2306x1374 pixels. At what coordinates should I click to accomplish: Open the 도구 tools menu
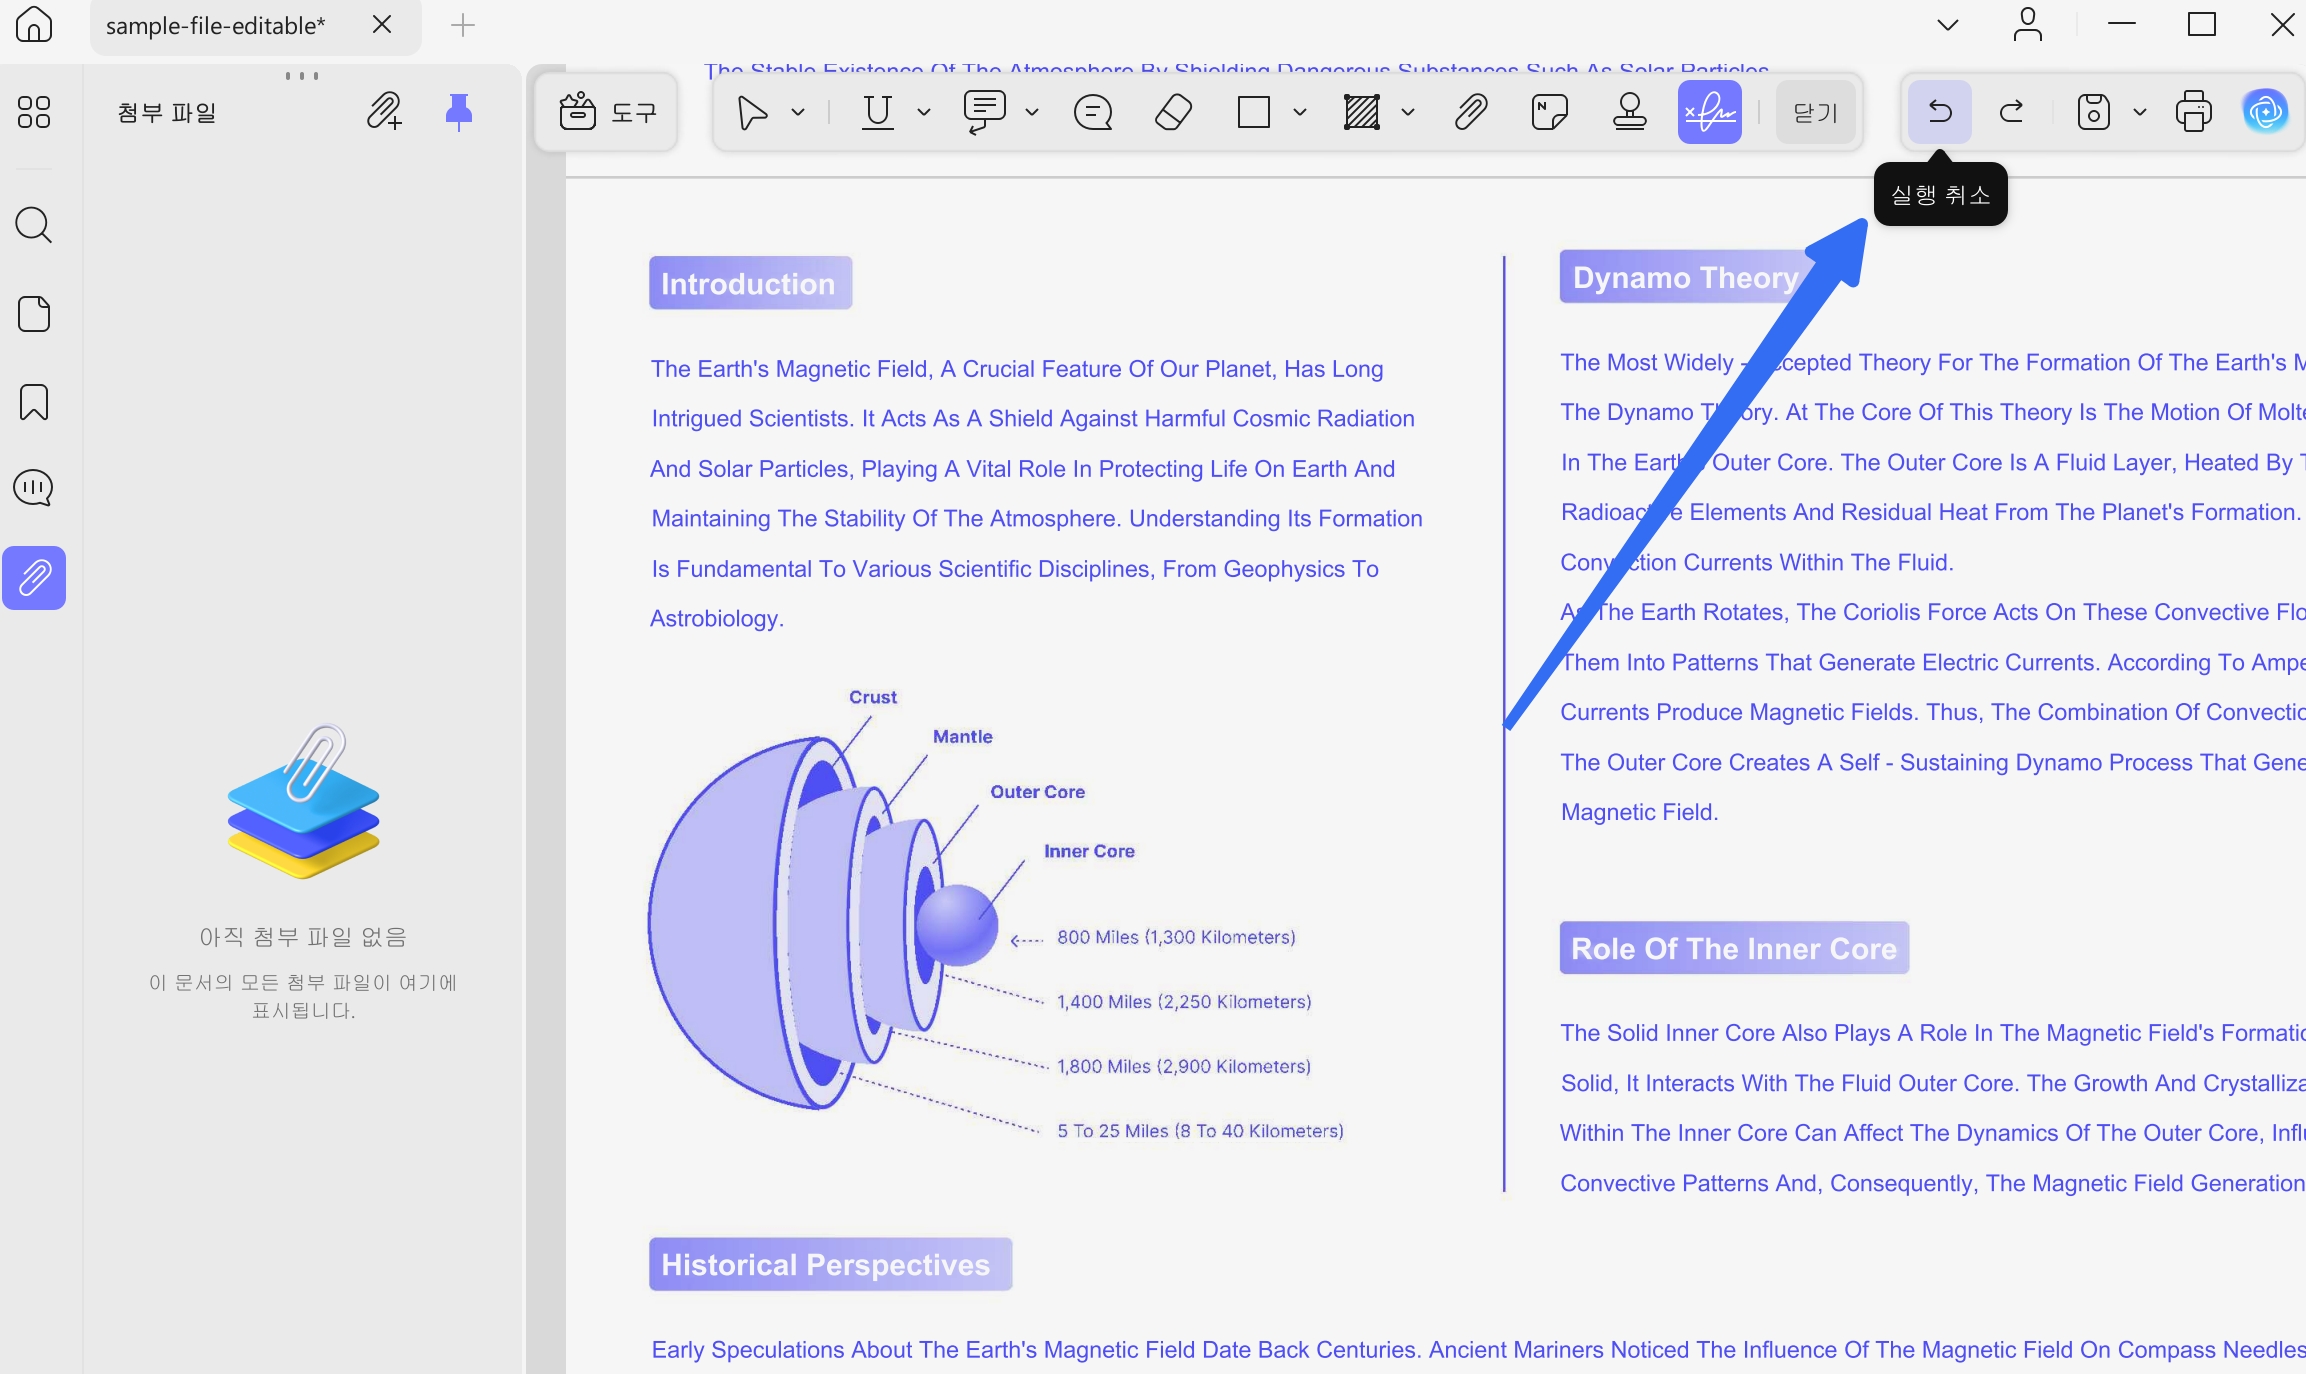pos(608,112)
